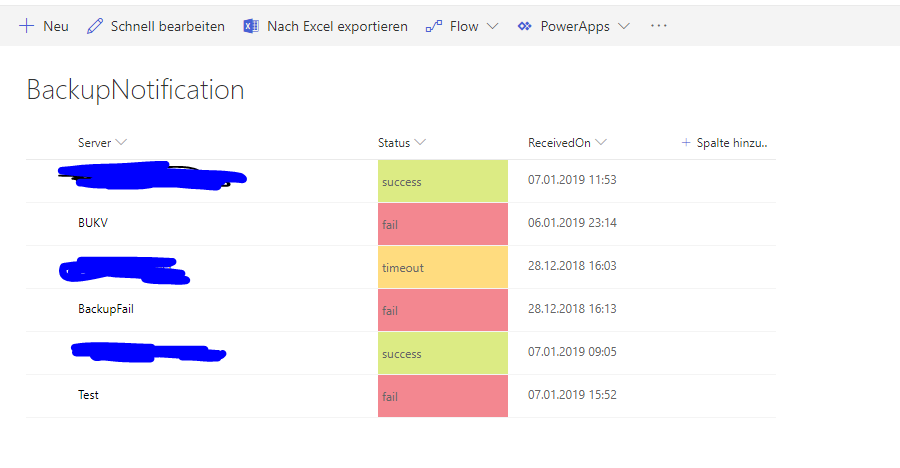900x468 pixels.
Task: Click the PowerApps diamond icon
Action: (x=525, y=26)
